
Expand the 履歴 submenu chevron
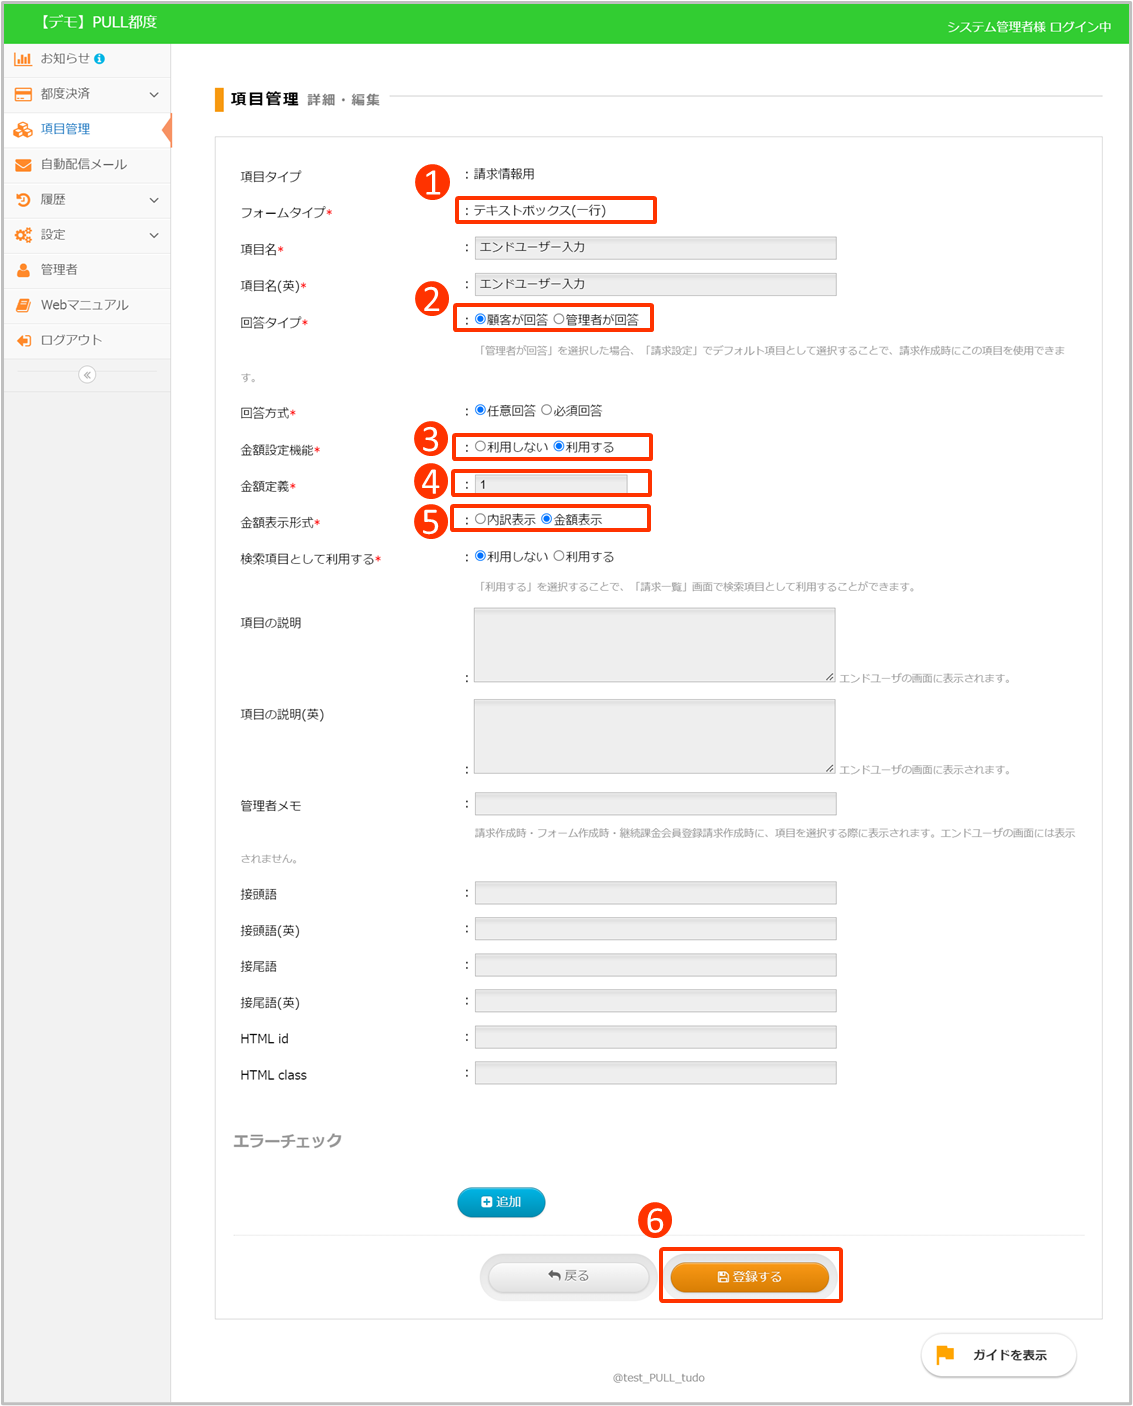[154, 200]
